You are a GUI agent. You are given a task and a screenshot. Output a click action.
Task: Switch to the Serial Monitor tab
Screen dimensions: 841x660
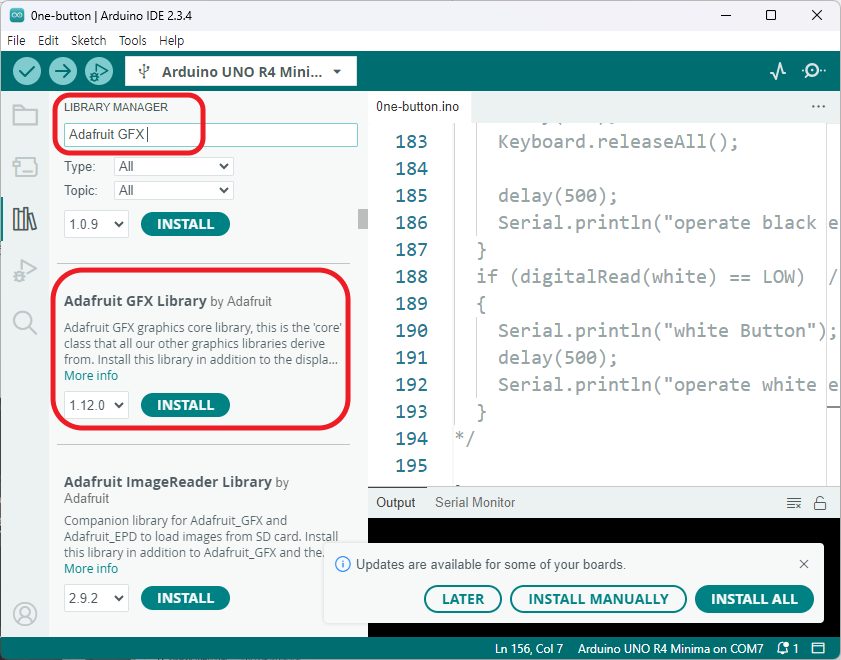click(x=475, y=502)
